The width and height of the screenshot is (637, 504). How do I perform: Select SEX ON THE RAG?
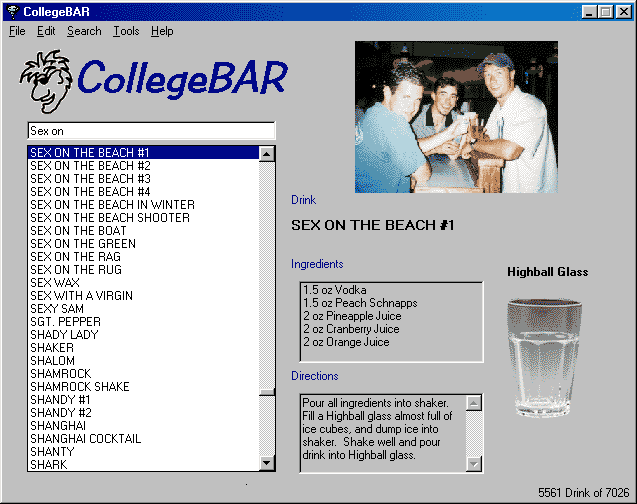point(143,257)
